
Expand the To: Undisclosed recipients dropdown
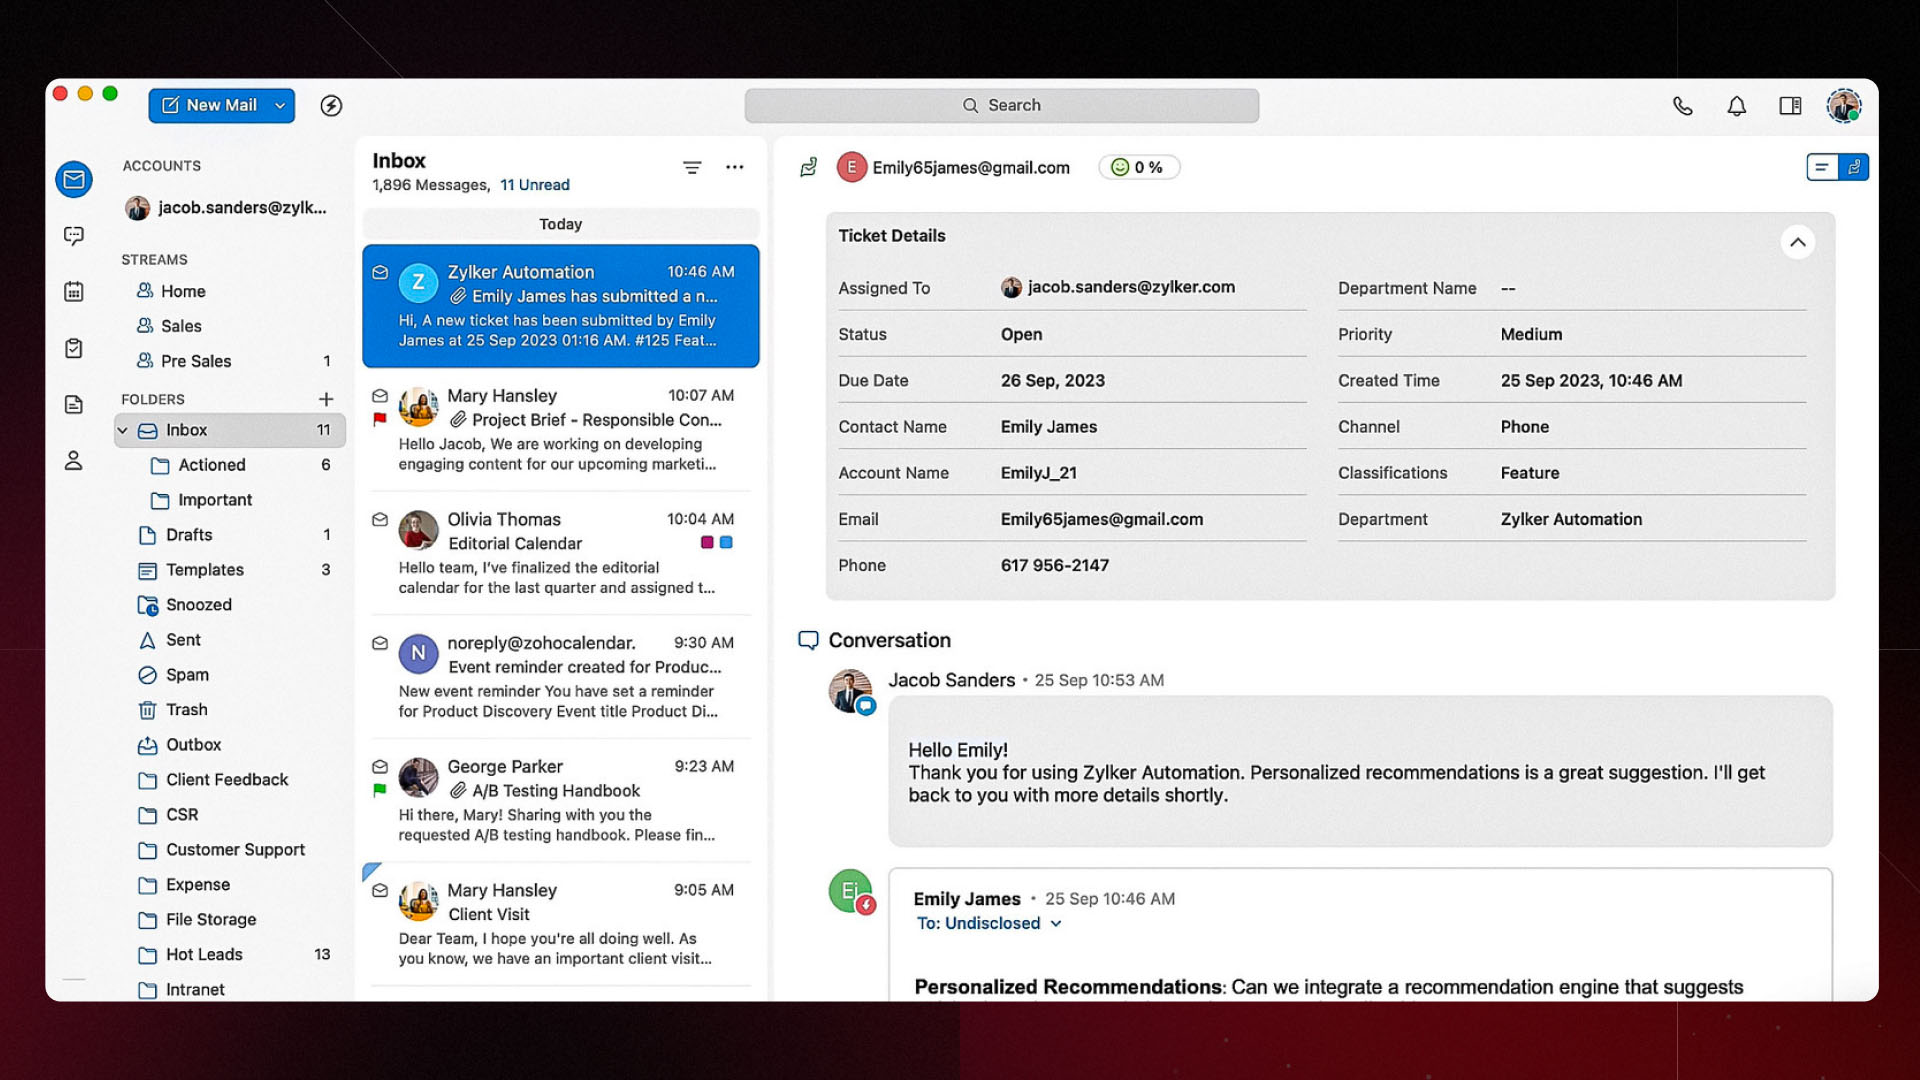[x=1056, y=924]
